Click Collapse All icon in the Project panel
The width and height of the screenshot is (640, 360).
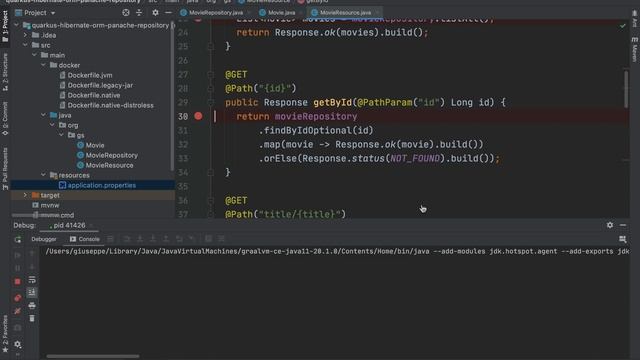point(139,13)
